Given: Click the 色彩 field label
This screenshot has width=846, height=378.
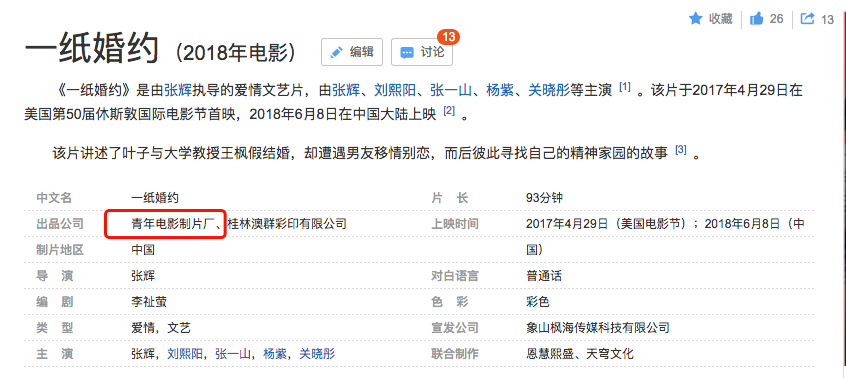Looking at the screenshot, I should (x=449, y=302).
